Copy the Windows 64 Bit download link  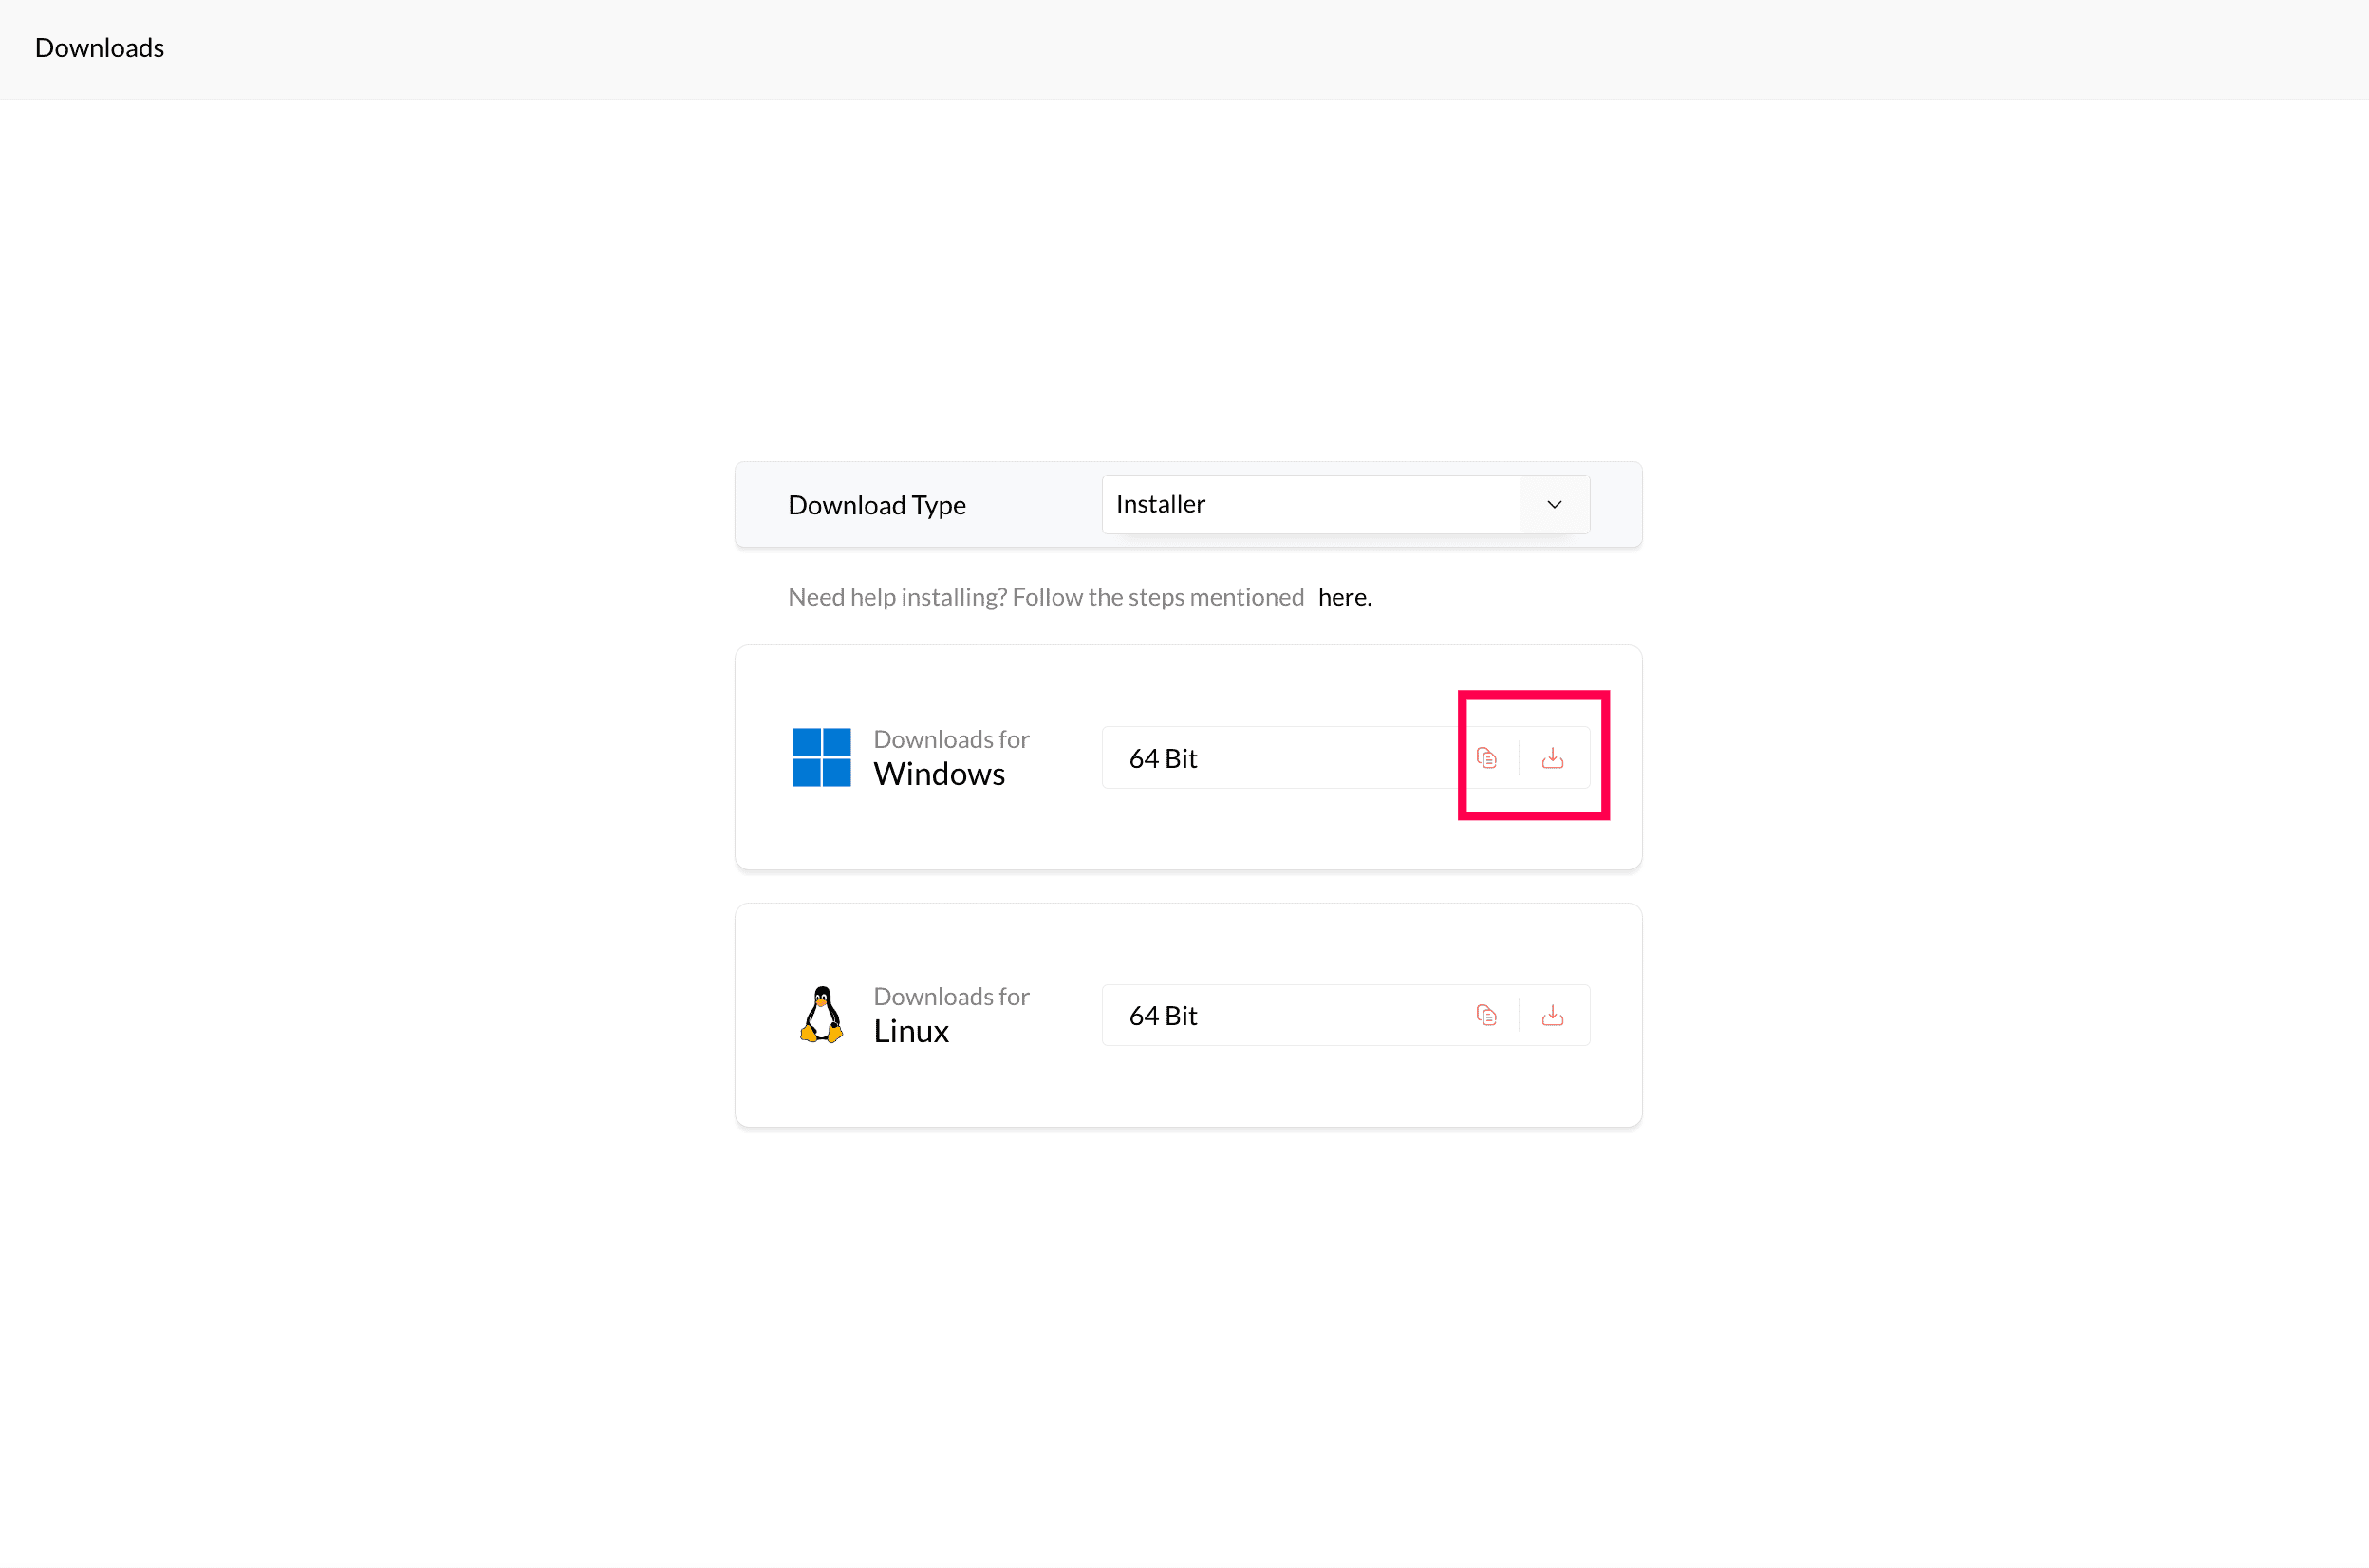tap(1486, 758)
